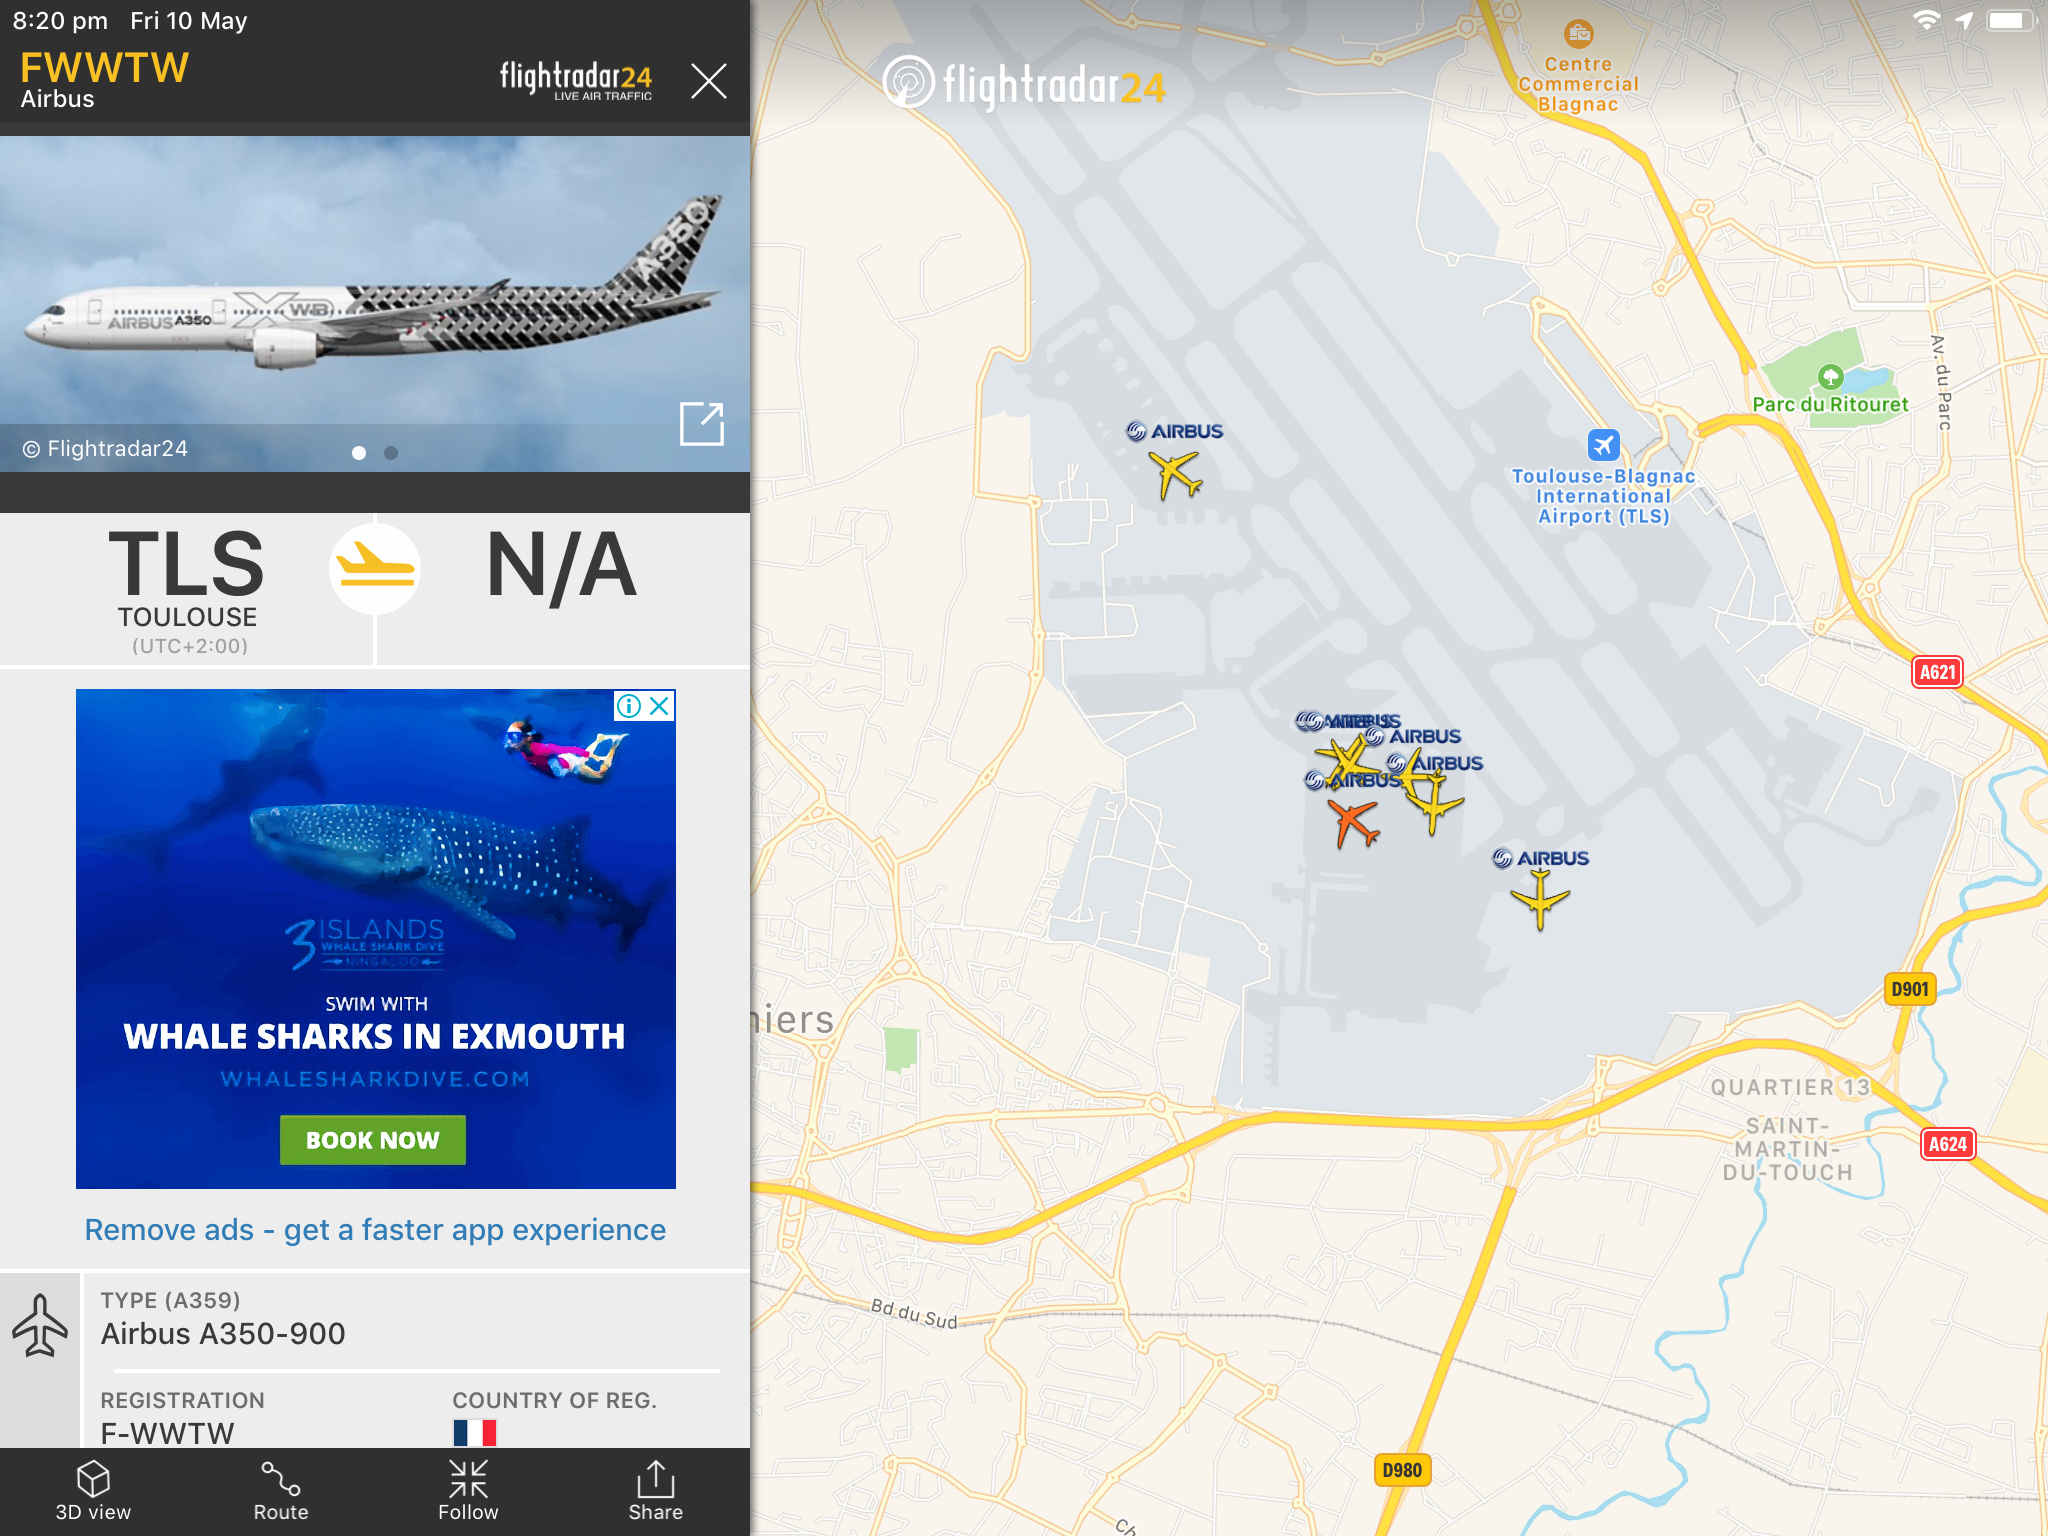
Task: Tap Toulouse-Blagnac International Airport pin
Action: [x=1603, y=444]
